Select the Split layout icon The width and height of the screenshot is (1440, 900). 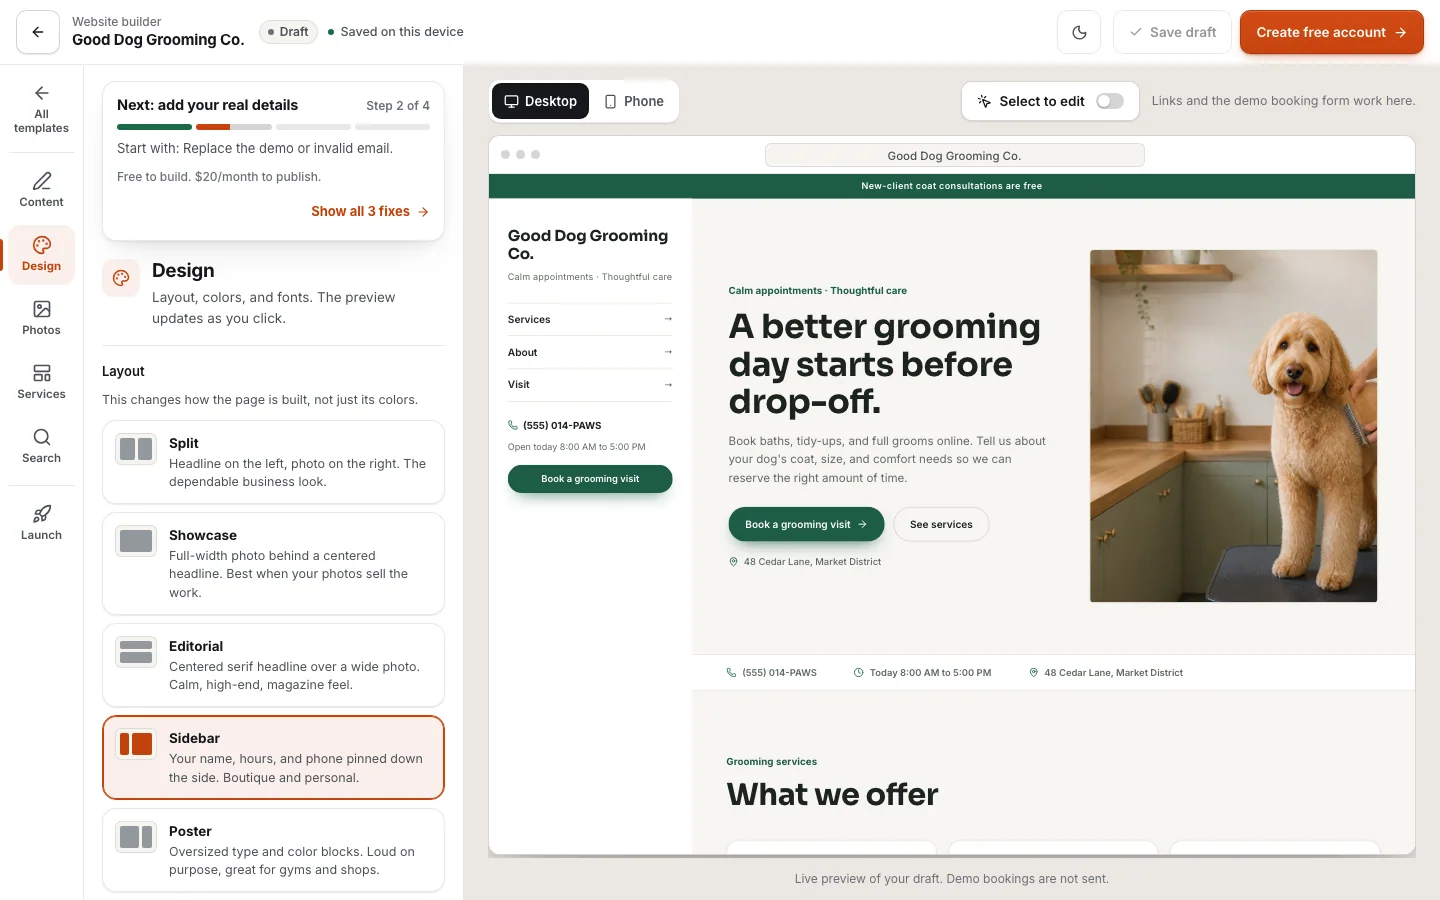click(x=136, y=449)
